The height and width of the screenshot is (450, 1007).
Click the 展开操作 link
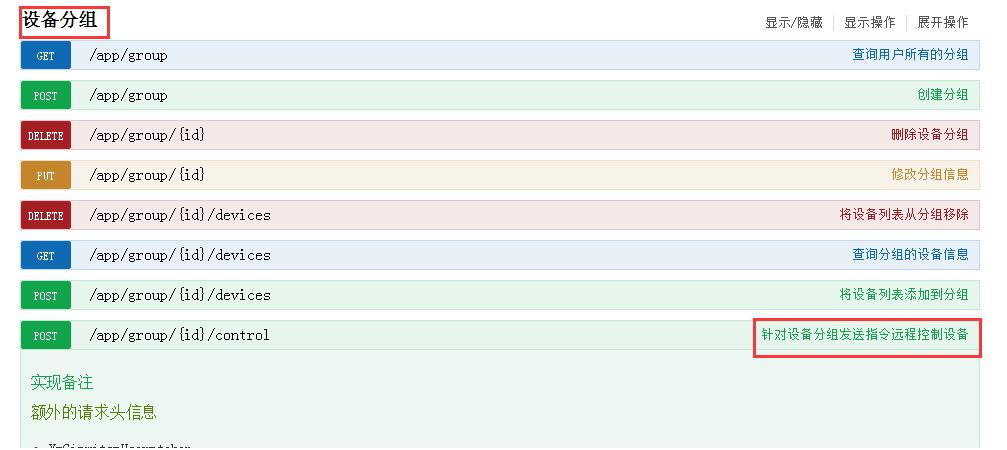click(942, 22)
